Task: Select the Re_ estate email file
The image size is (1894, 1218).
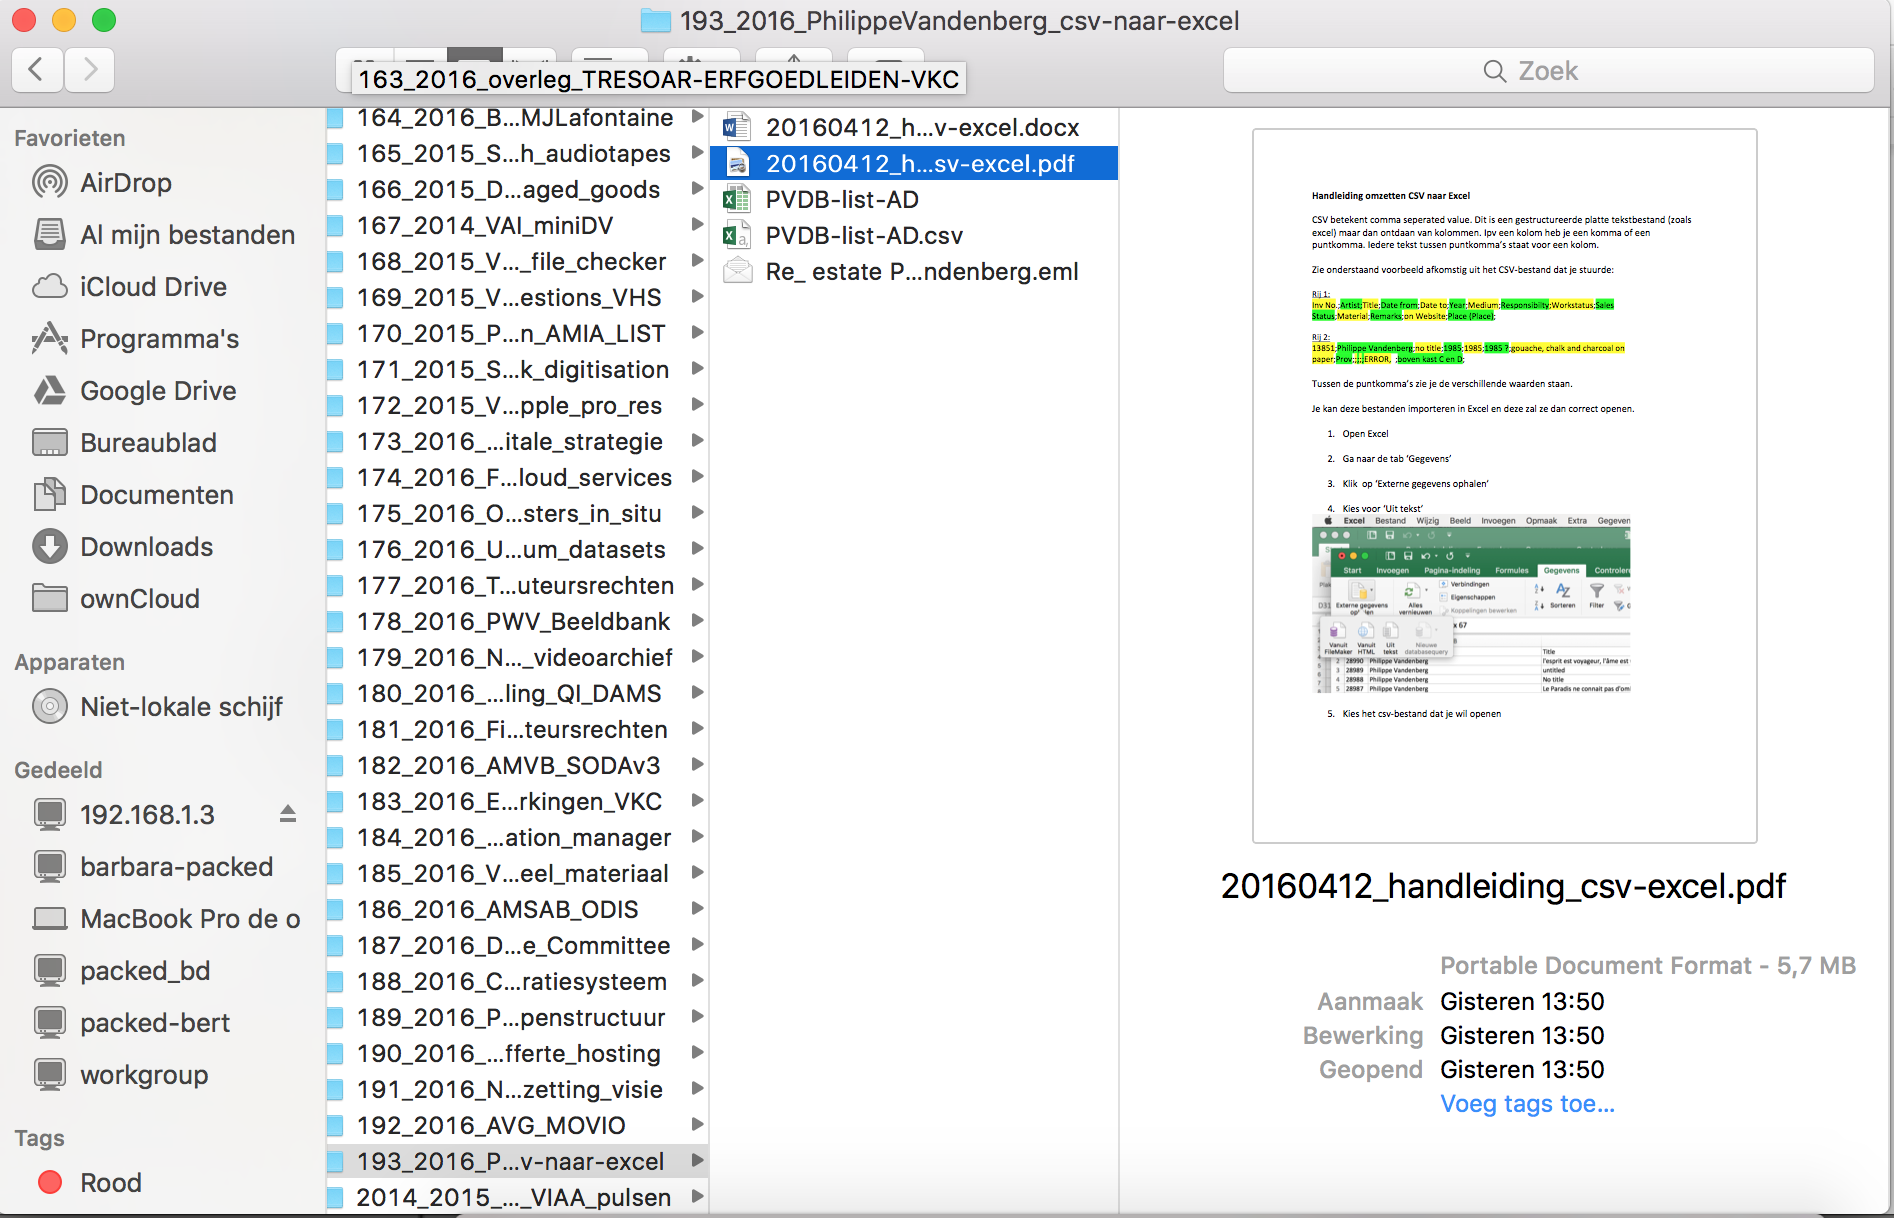Action: (921, 272)
